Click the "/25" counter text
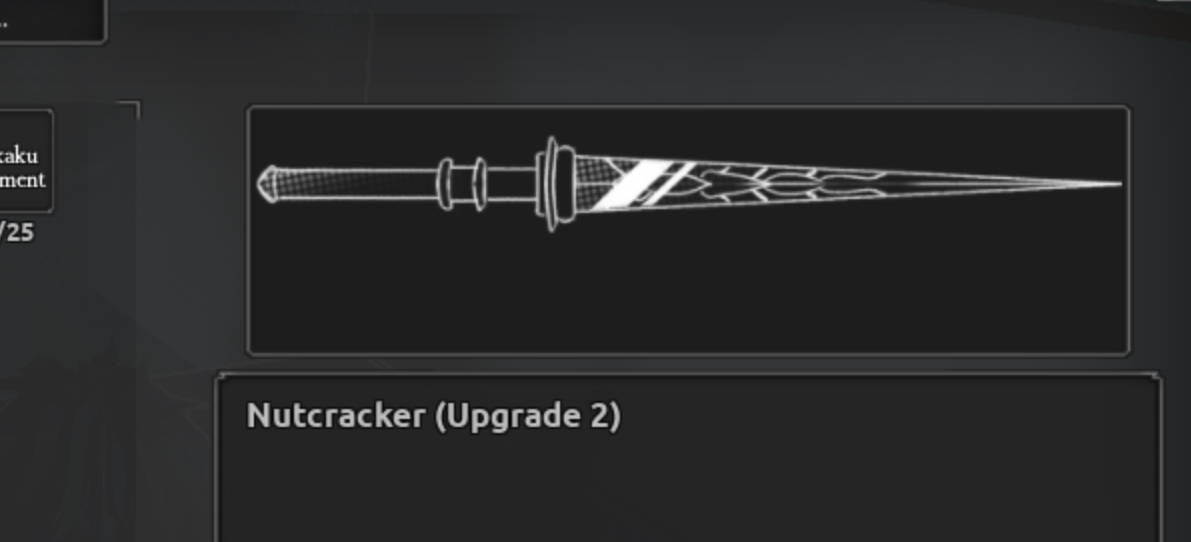1191x542 pixels. pyautogui.click(x=17, y=232)
